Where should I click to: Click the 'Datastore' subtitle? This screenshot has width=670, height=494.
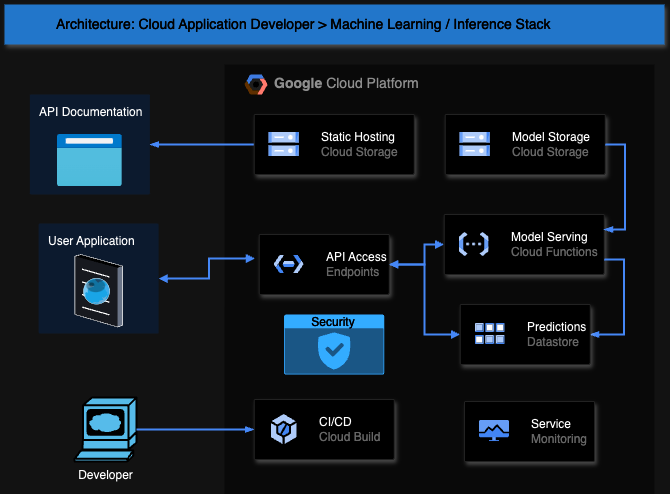552,342
